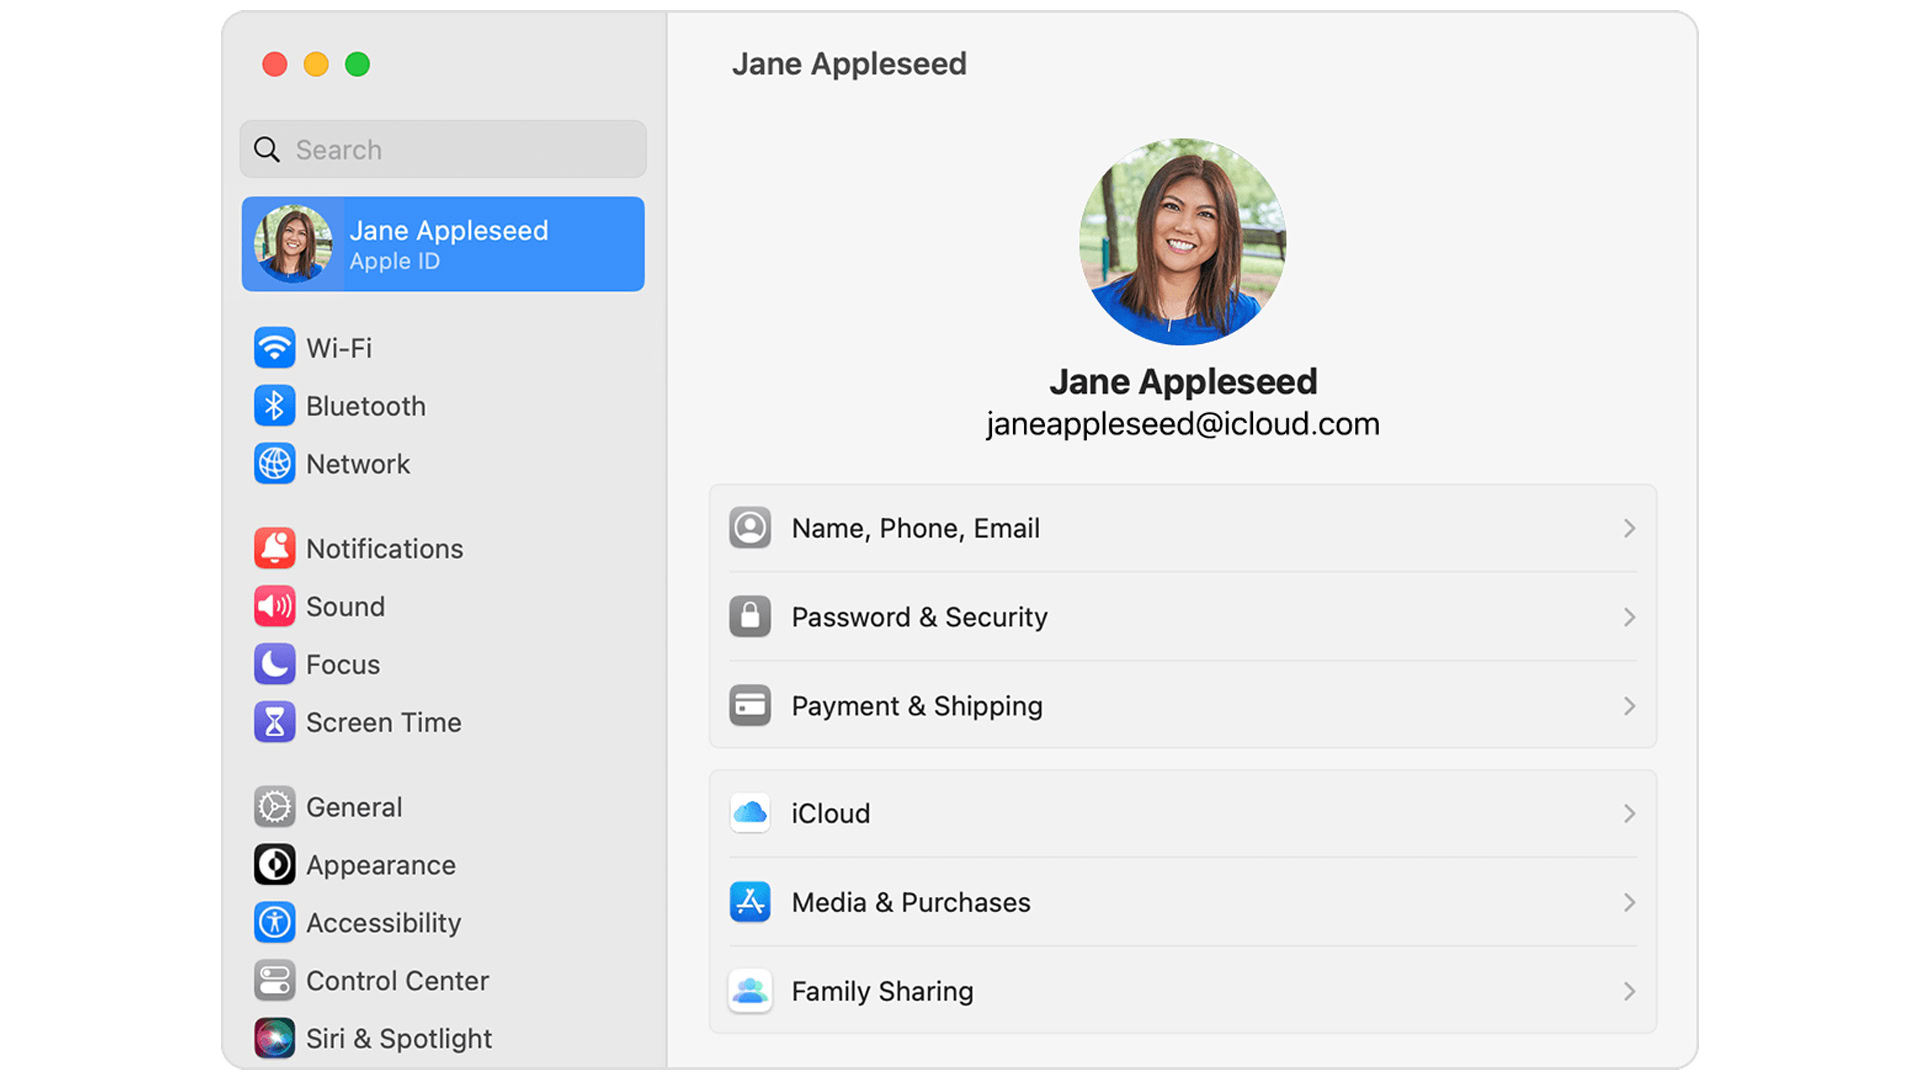The height and width of the screenshot is (1080, 1920).
Task: Expand Name, Phone, Email chevron
Action: tap(1629, 528)
